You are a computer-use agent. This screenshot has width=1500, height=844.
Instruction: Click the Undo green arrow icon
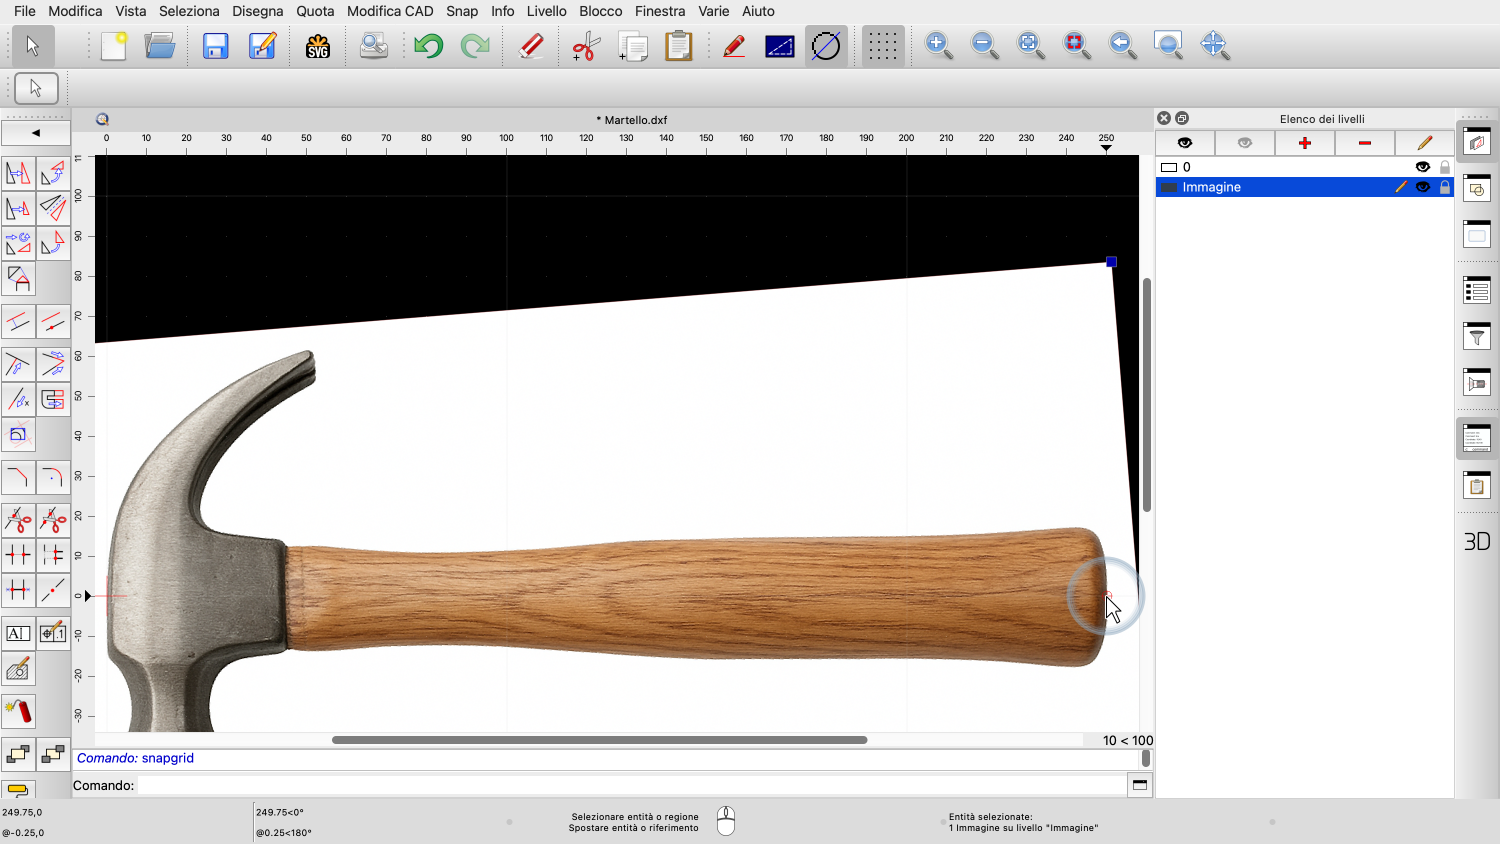pos(428,46)
